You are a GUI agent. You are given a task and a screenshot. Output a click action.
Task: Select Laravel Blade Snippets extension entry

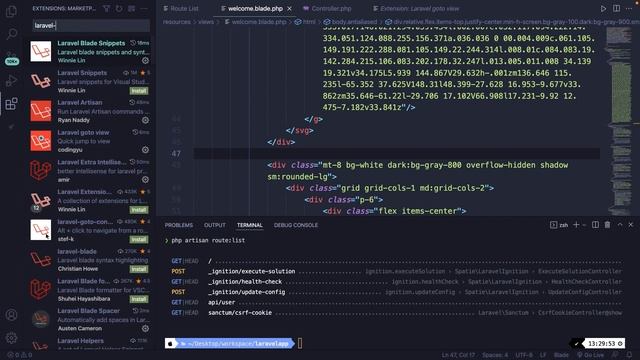click(x=90, y=51)
